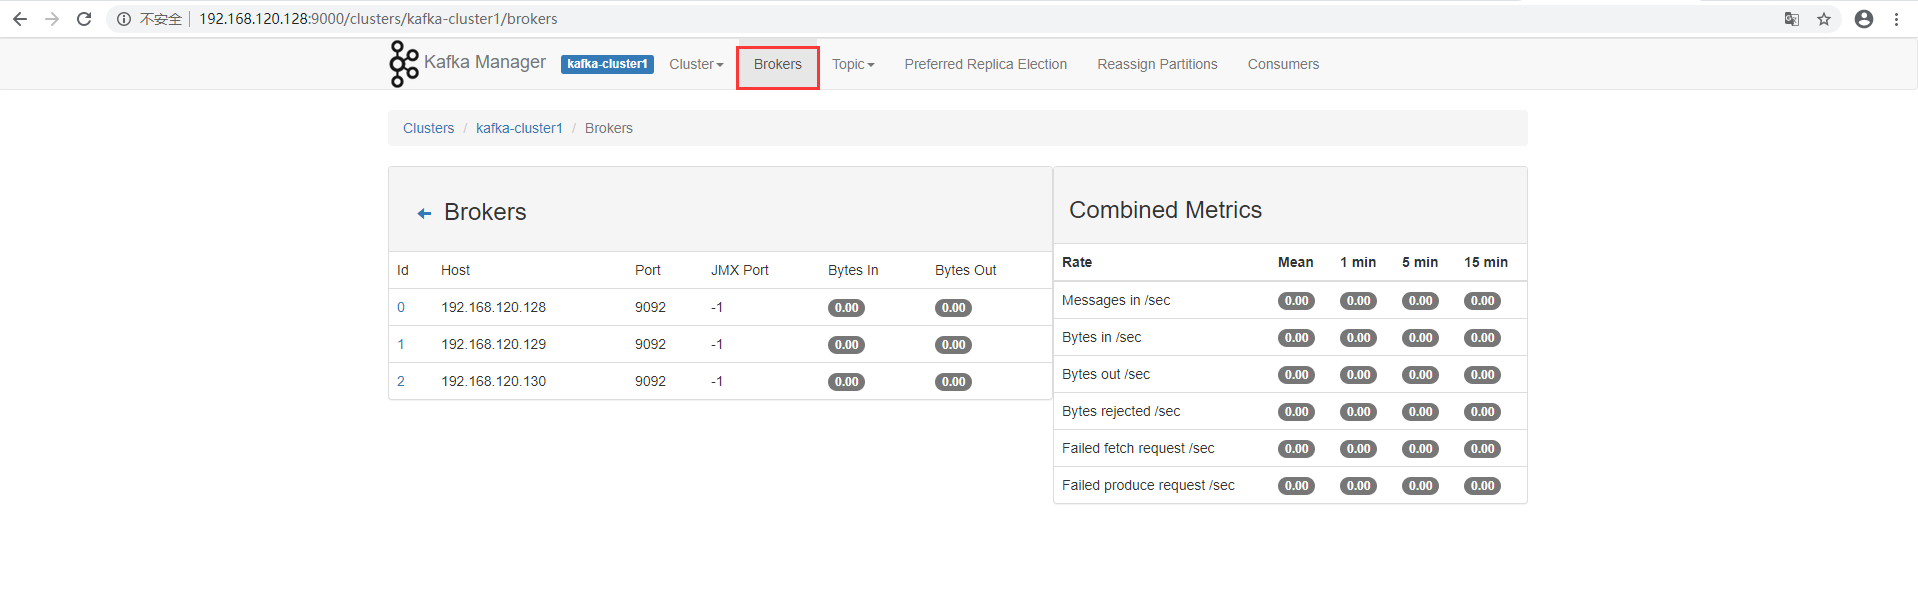
Task: Click Bytes In badge for broker 192.168.120.128
Action: click(846, 308)
